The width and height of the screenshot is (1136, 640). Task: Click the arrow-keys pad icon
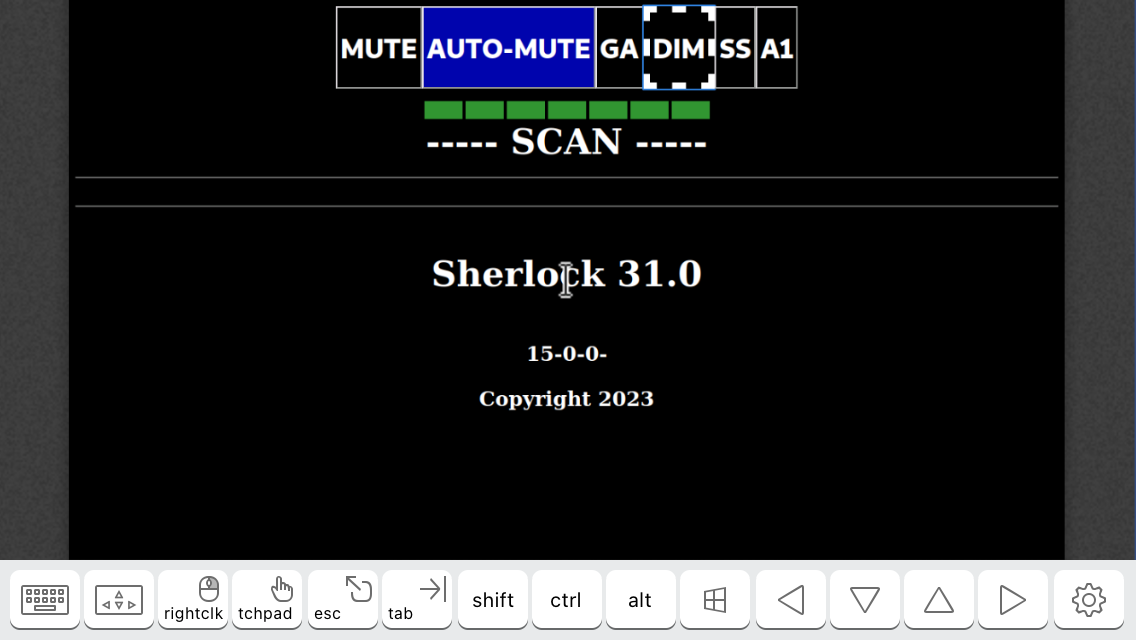pos(119,600)
